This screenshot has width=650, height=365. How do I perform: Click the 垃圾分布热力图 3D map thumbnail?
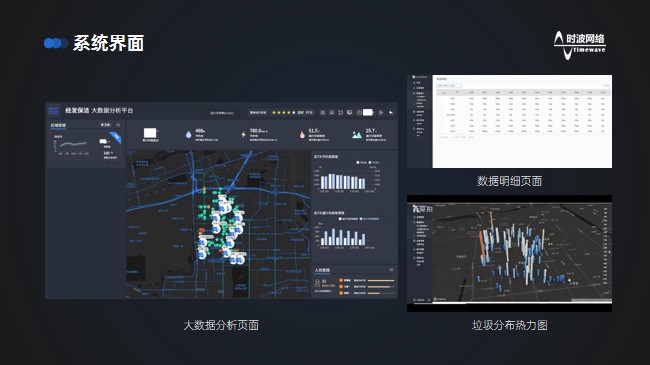coord(509,253)
